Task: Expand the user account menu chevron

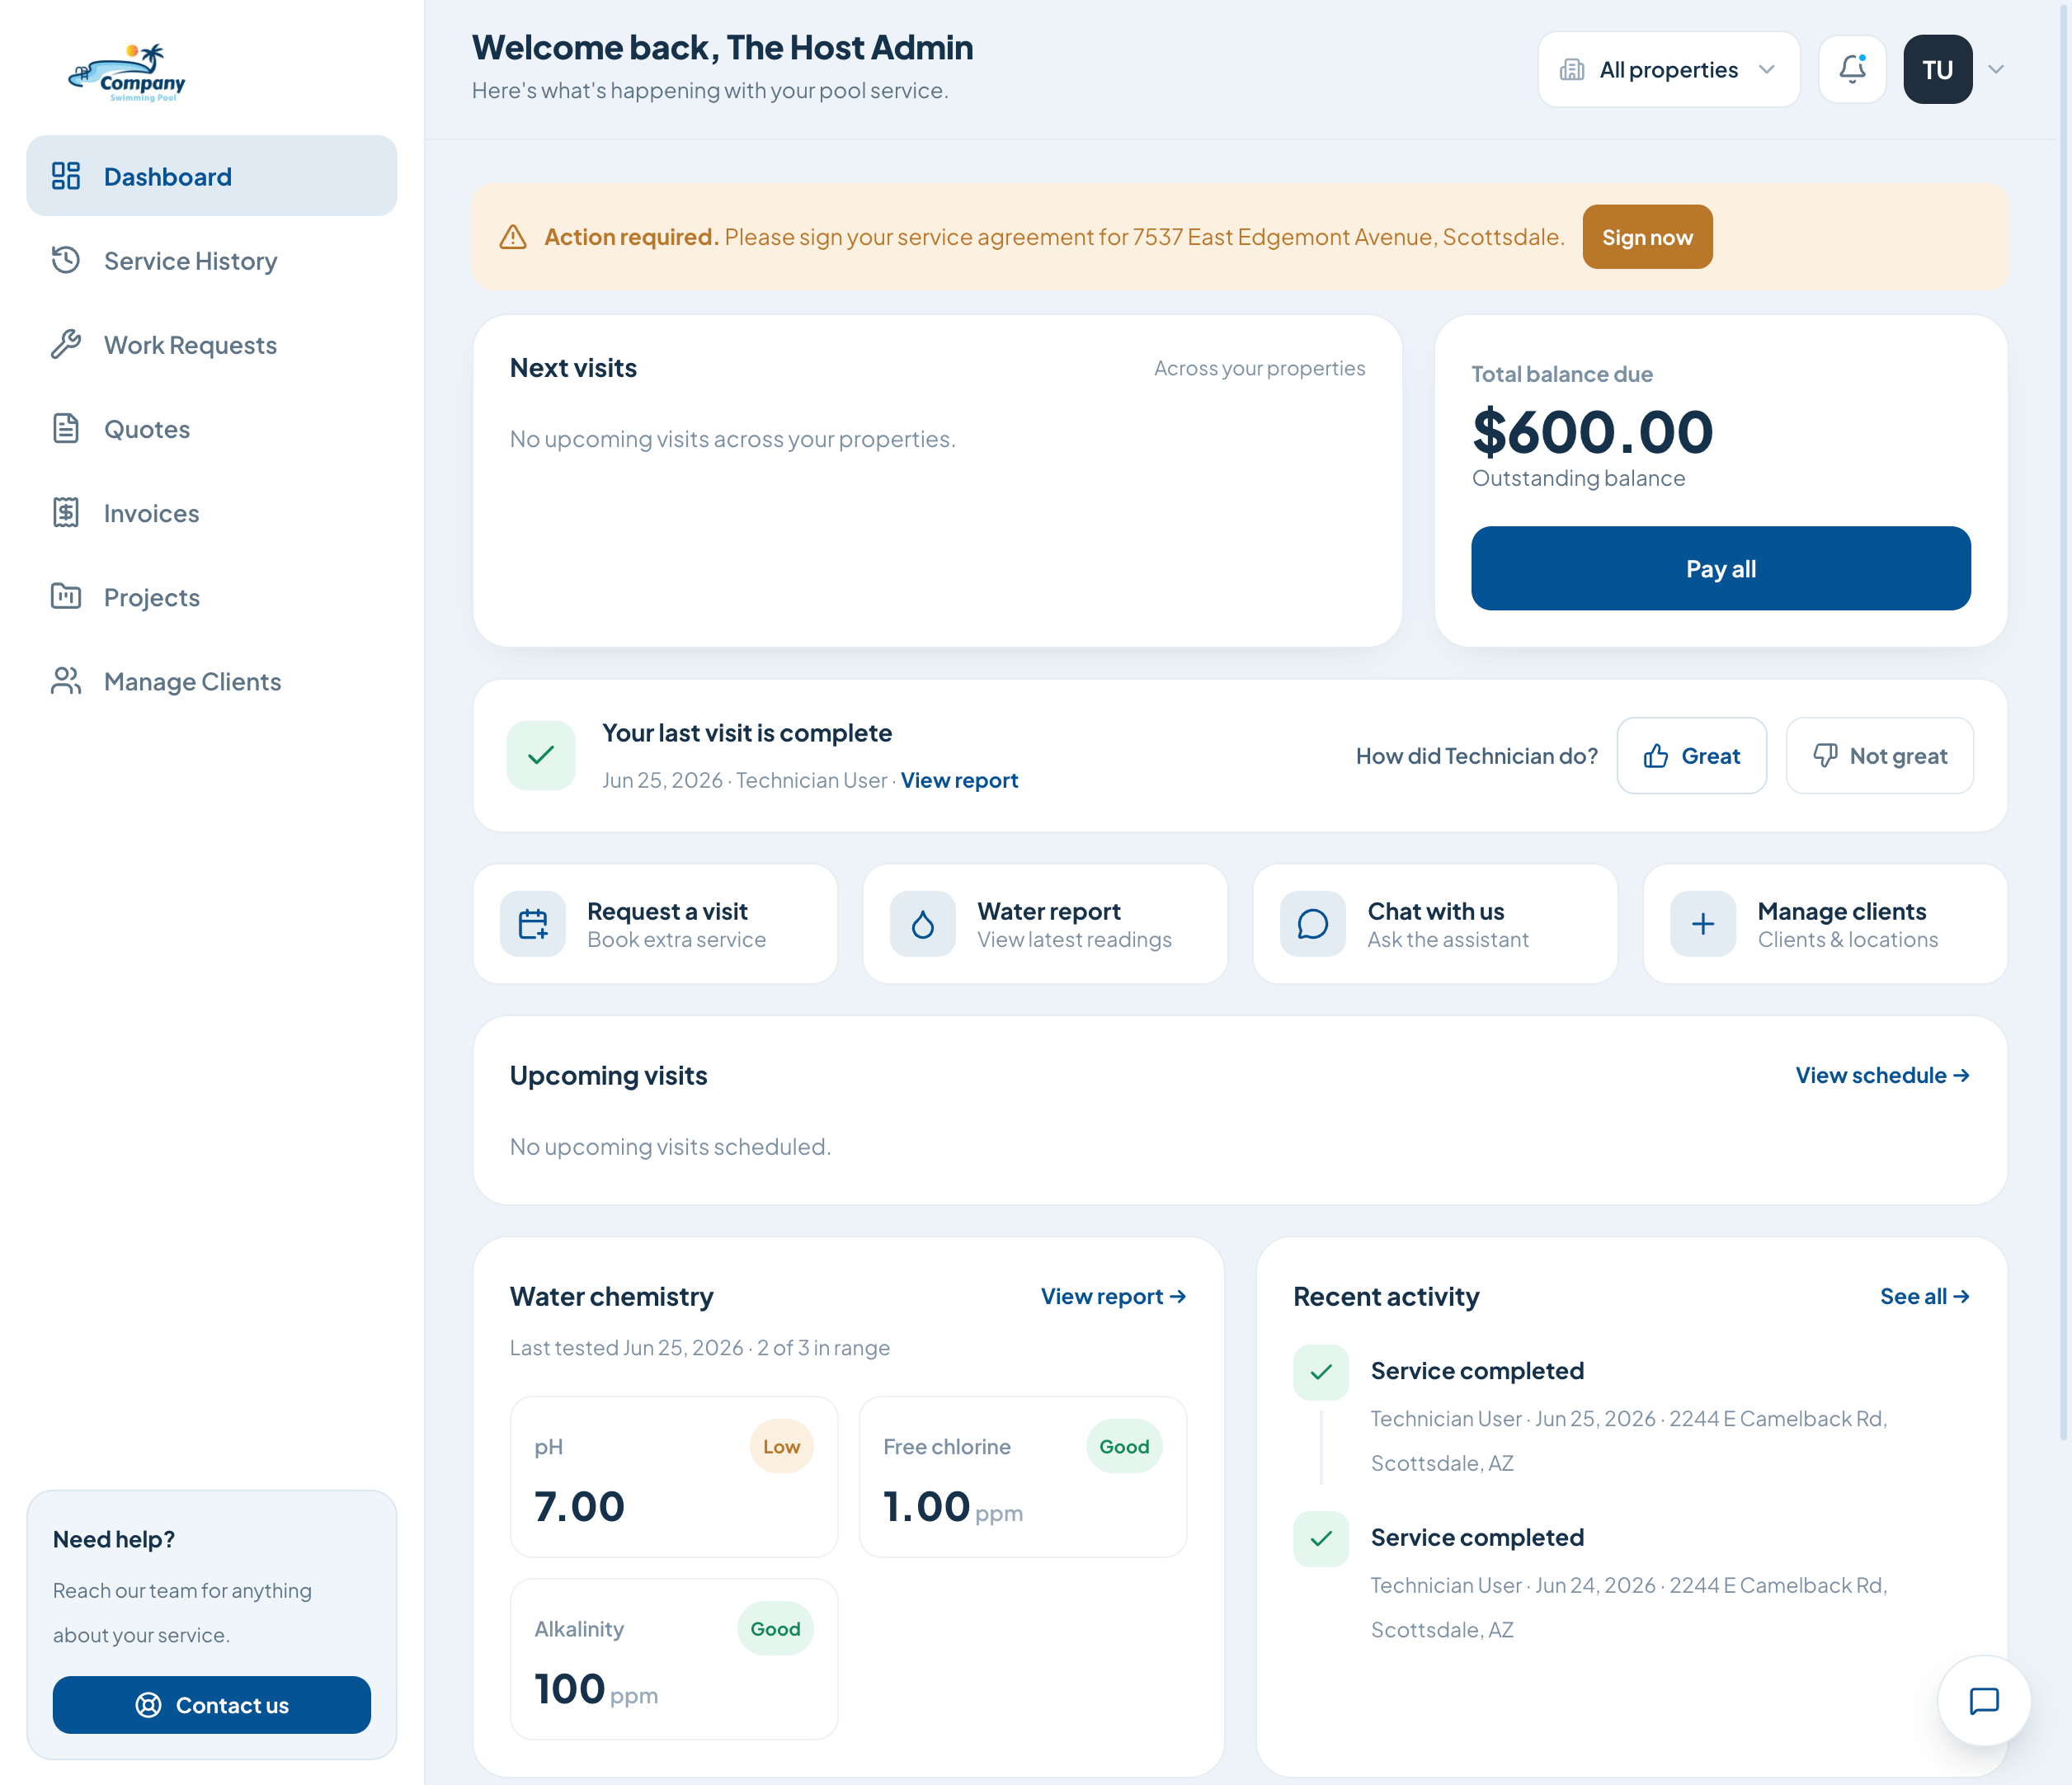Action: 1996,69
